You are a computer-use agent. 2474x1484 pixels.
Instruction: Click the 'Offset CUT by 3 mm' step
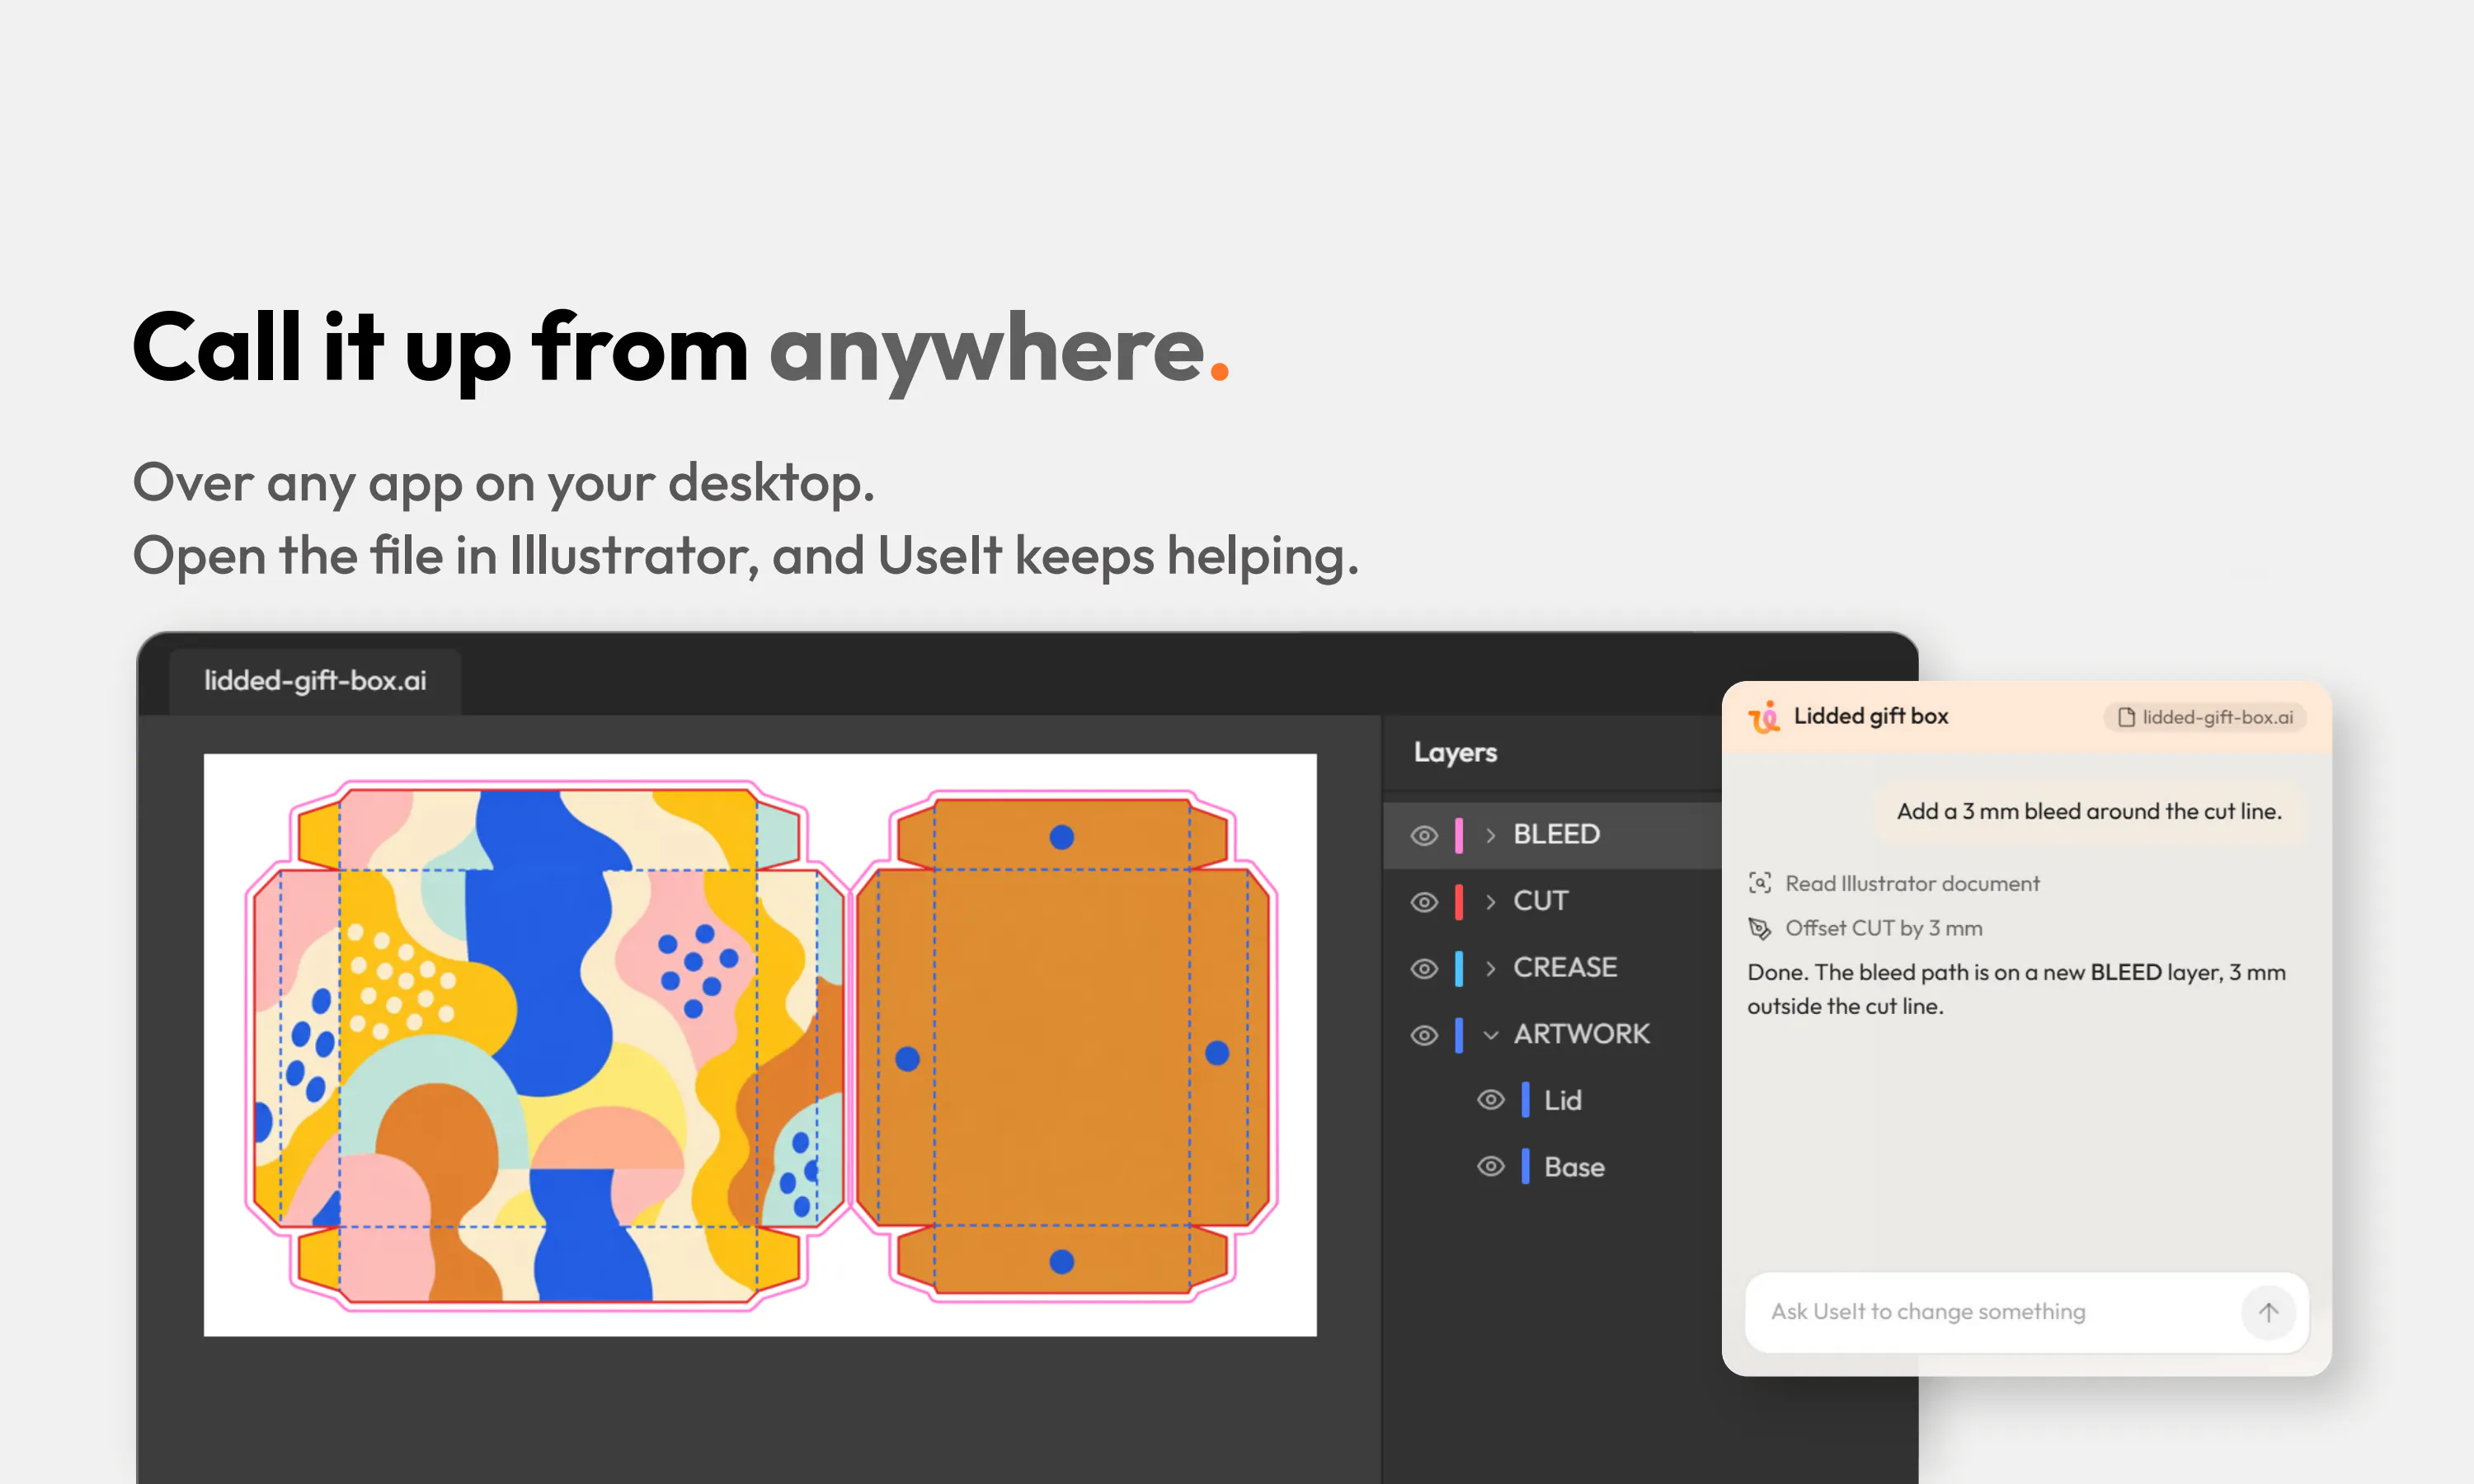pyautogui.click(x=1884, y=929)
